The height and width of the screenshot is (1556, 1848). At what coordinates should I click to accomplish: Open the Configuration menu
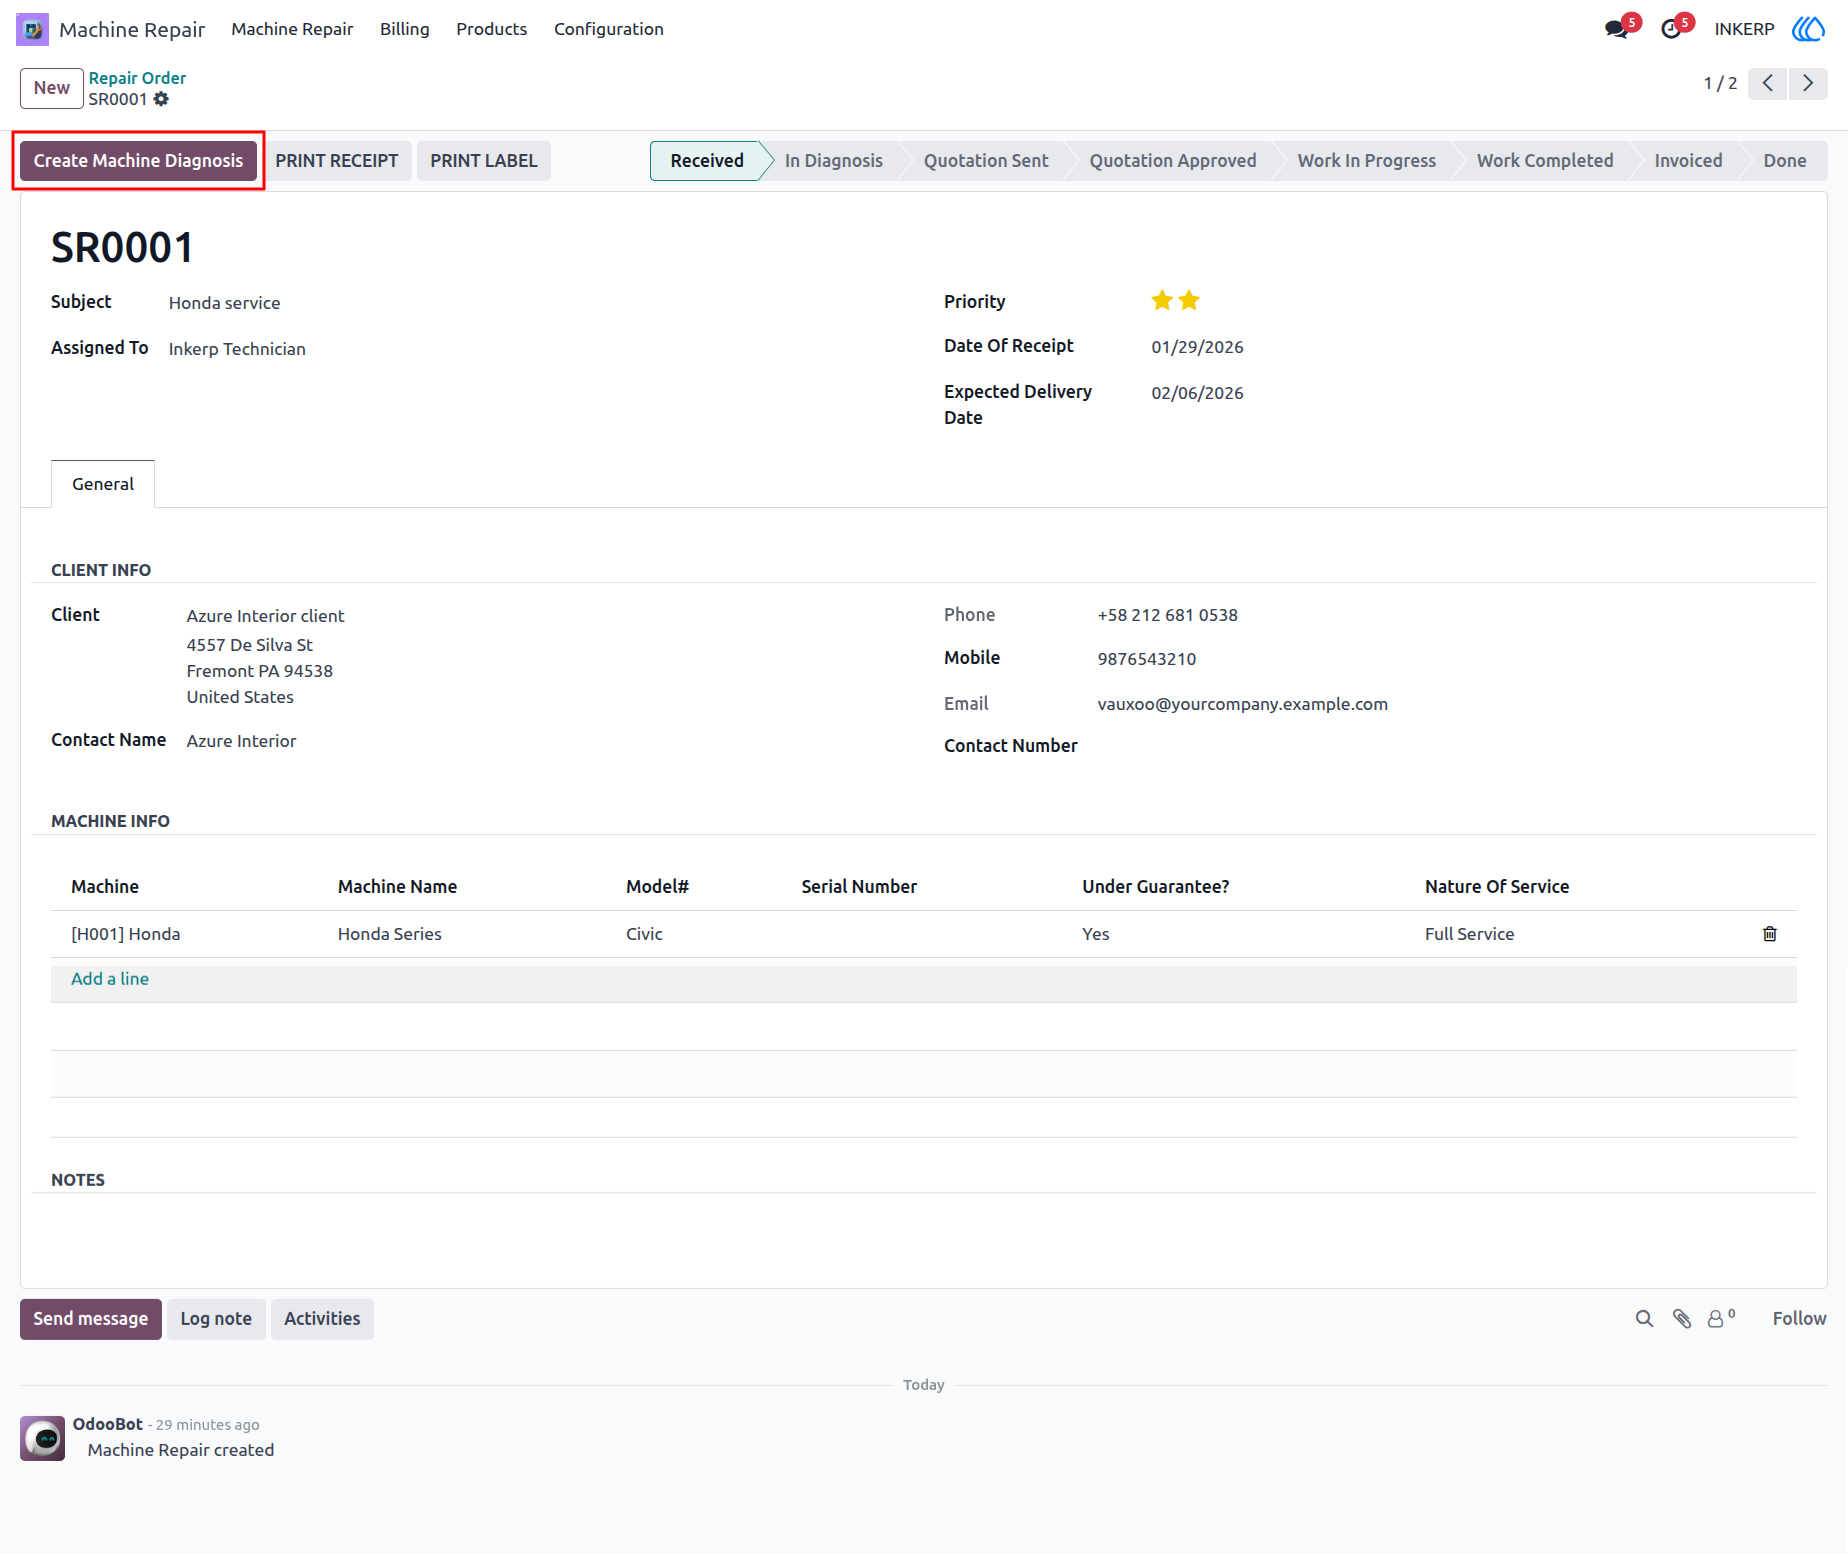(x=609, y=29)
